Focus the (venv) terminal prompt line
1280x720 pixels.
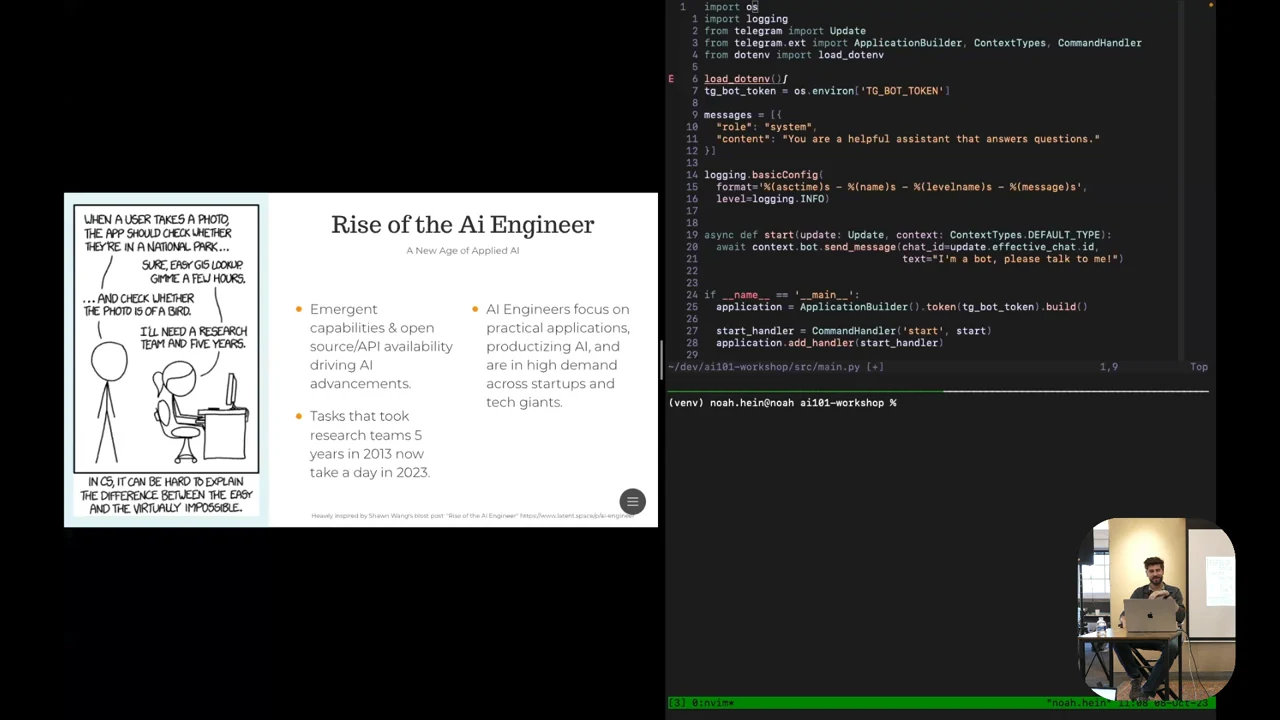pyautogui.click(x=783, y=403)
